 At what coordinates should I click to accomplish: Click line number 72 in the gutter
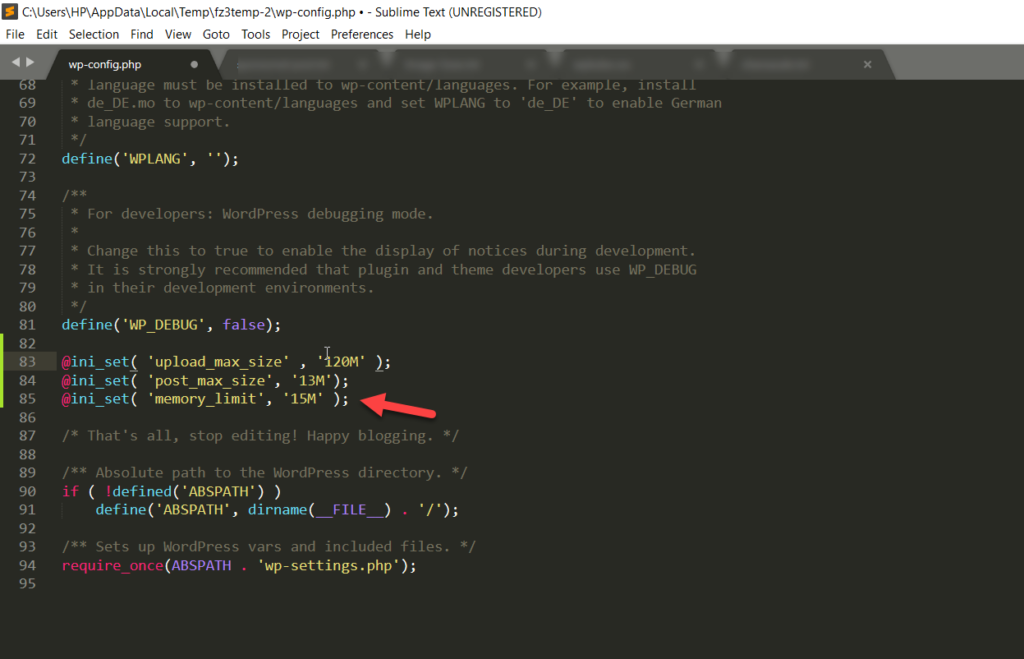pos(27,159)
